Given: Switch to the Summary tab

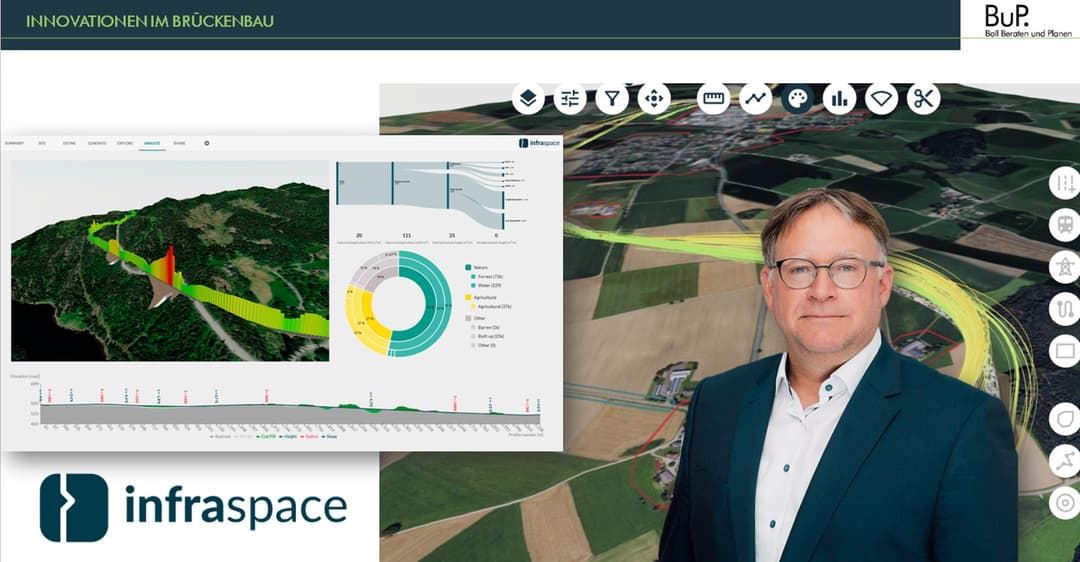Looking at the screenshot, I should pos(14,143).
